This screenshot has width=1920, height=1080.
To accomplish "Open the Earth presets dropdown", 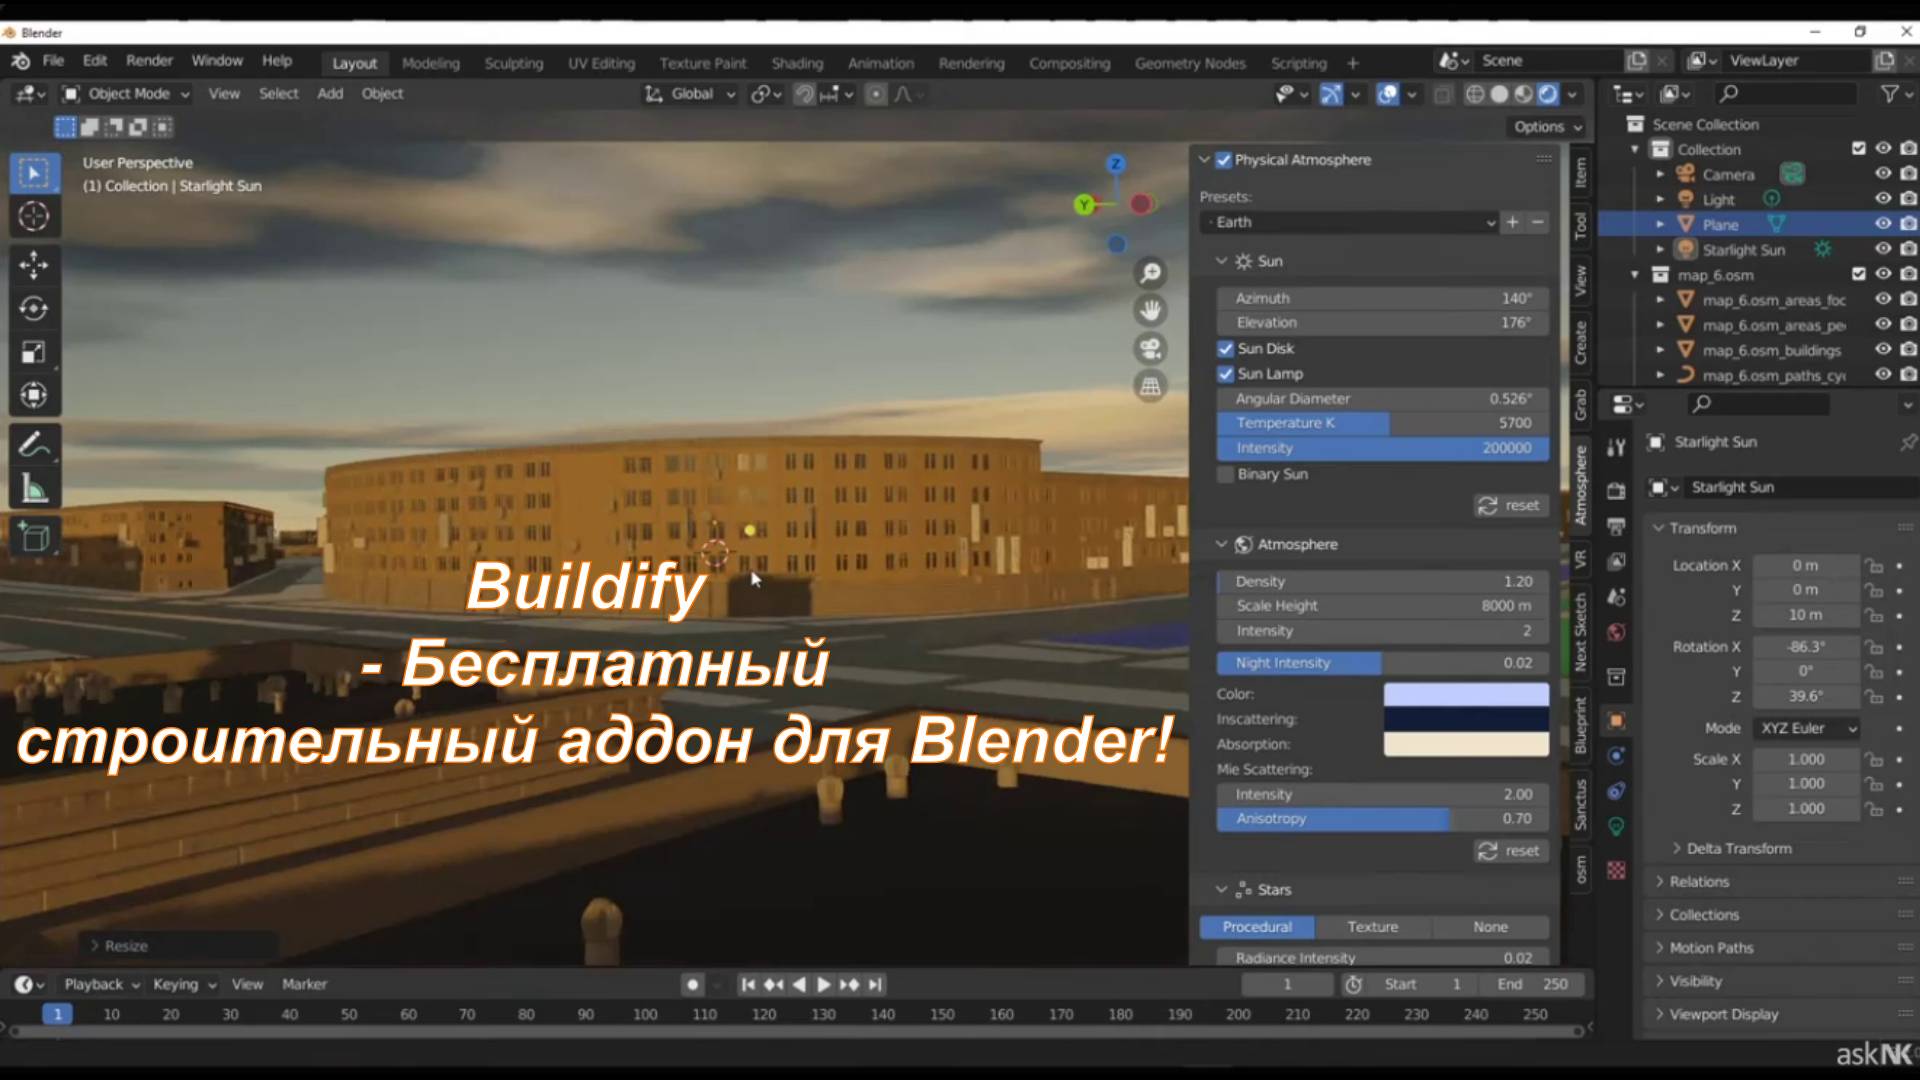I will click(1348, 222).
